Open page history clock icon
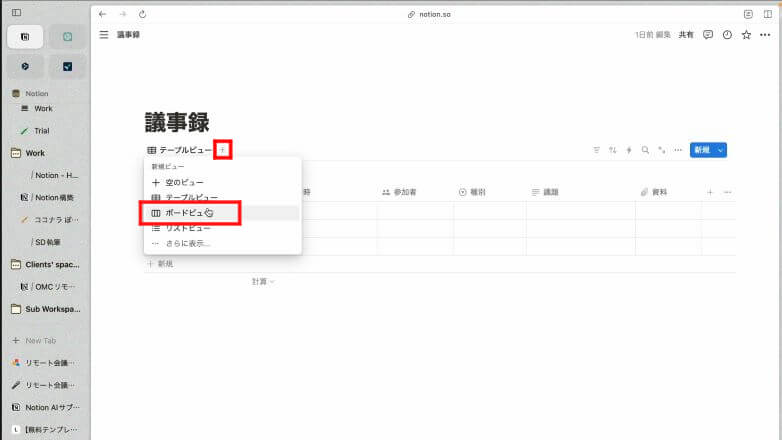Screen dimensions: 782x440 pyautogui.click(x=727, y=34)
